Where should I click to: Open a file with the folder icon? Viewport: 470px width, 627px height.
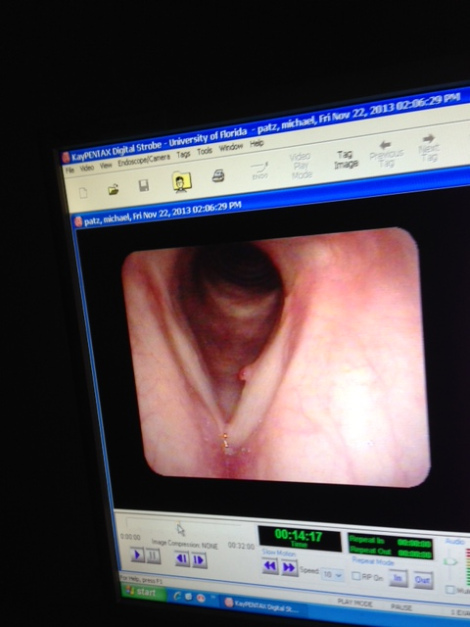tap(114, 189)
